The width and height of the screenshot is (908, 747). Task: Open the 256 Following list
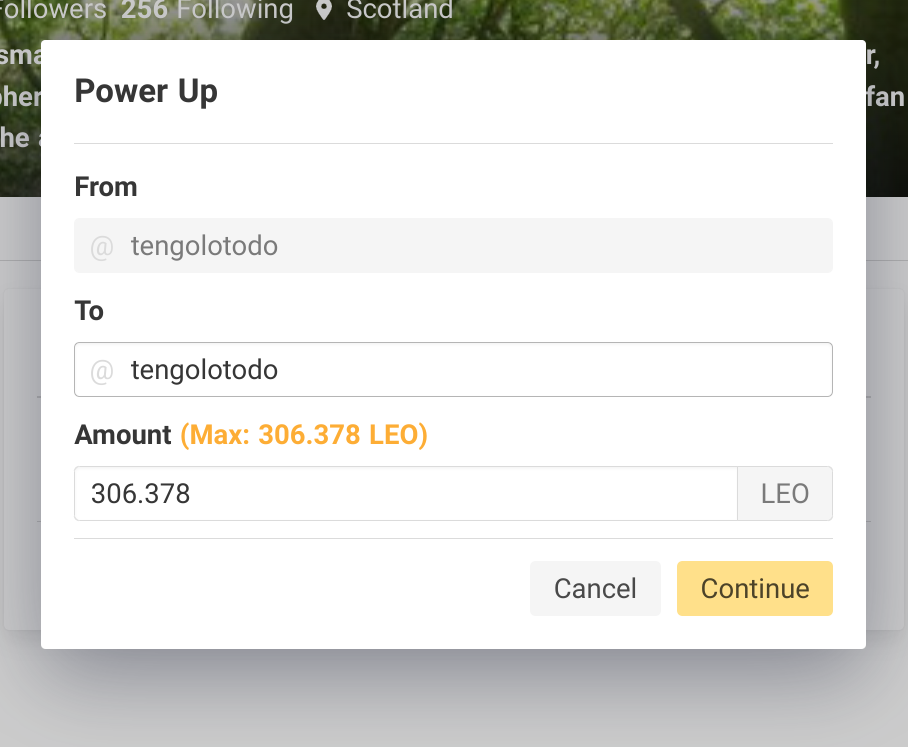tap(207, 10)
